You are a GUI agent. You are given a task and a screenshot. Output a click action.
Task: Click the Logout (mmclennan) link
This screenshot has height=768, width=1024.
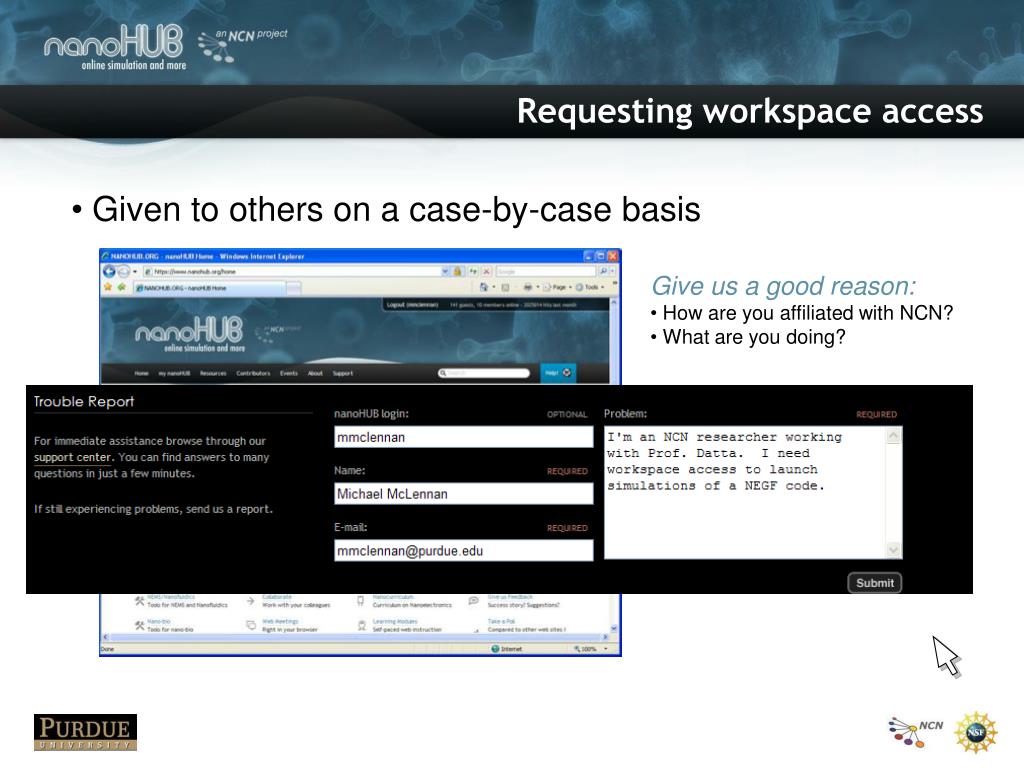(412, 304)
